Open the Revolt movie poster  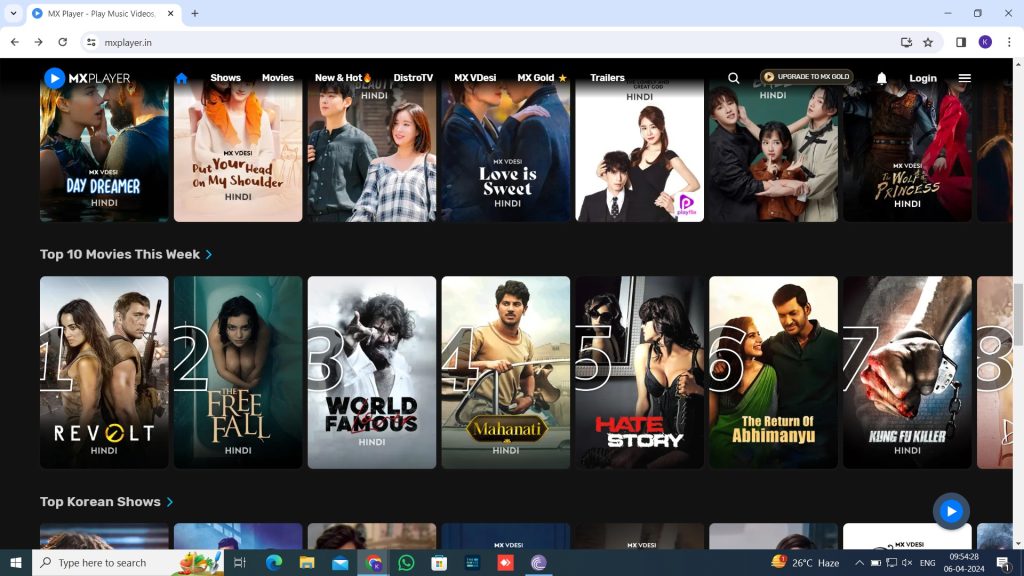(x=104, y=372)
